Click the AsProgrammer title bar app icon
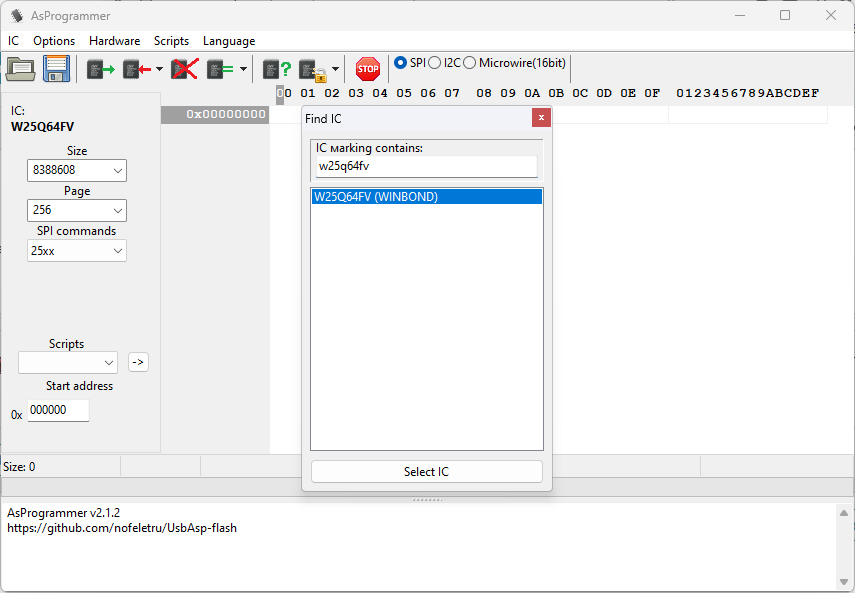Viewport: 855px width, 593px height. pos(17,16)
